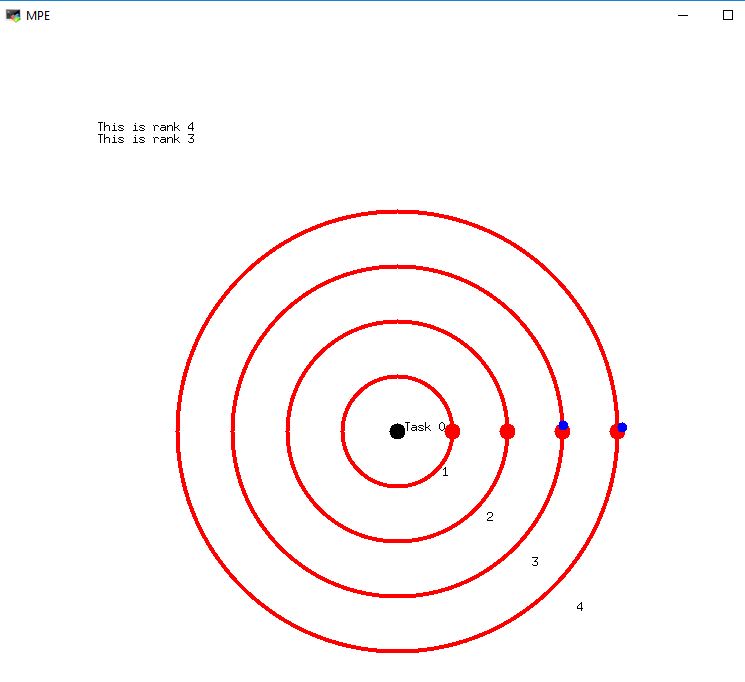This screenshot has width=745, height=682.
Task: Select the ring label number 4
Action: (x=580, y=607)
